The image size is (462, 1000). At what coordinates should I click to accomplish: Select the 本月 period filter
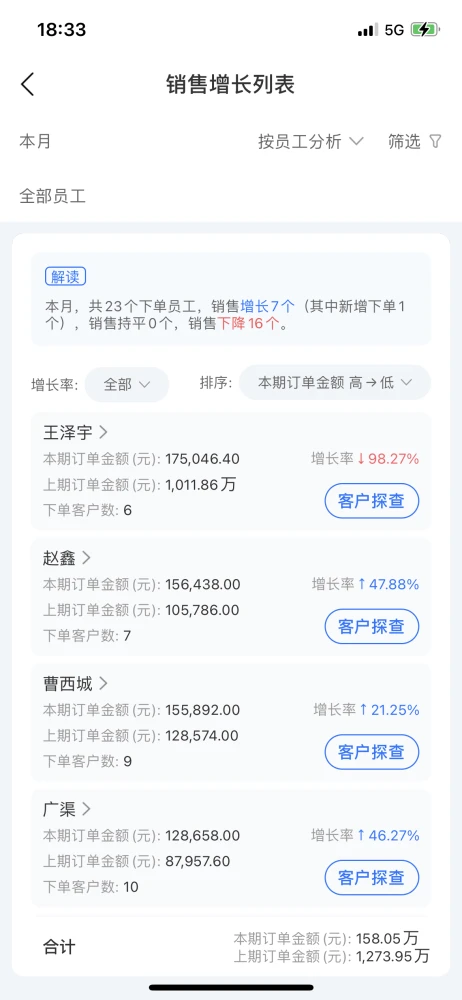(x=35, y=141)
